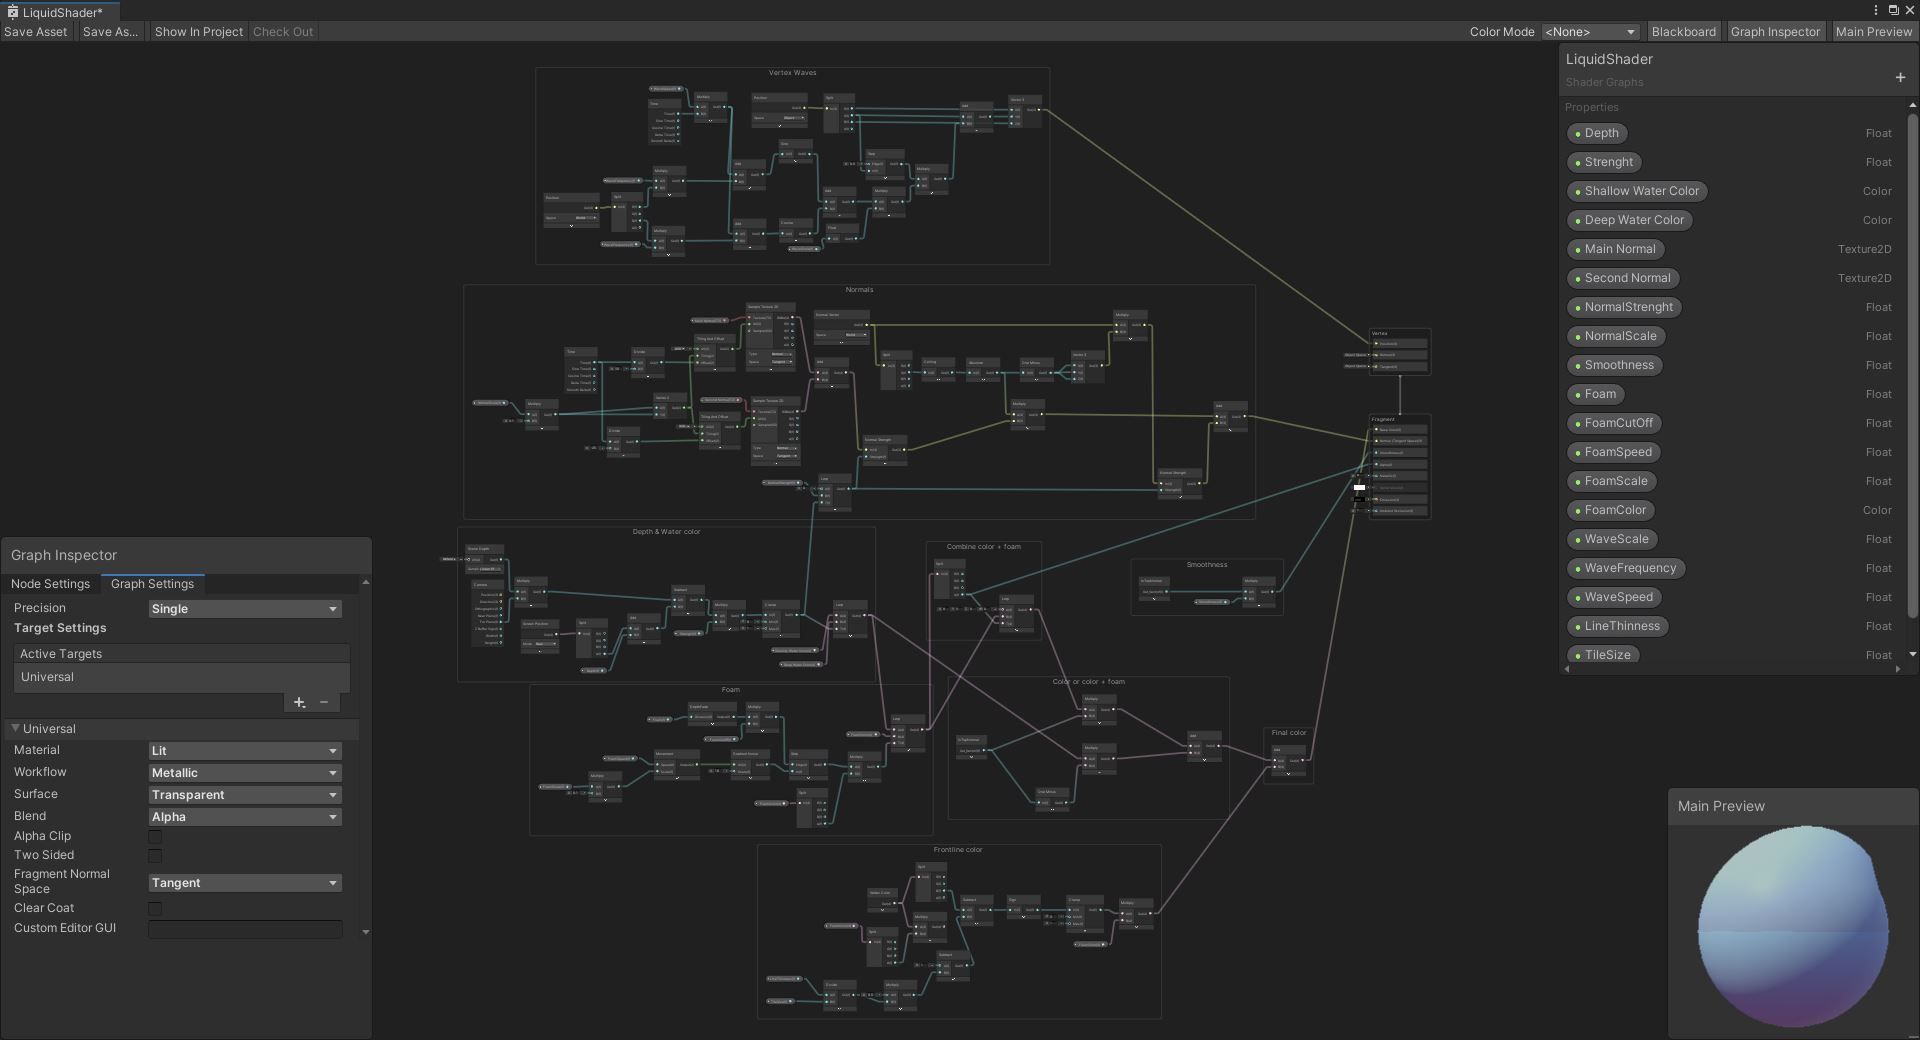The height and width of the screenshot is (1040, 1920).
Task: Open the Color Mode dropdown
Action: point(1590,32)
